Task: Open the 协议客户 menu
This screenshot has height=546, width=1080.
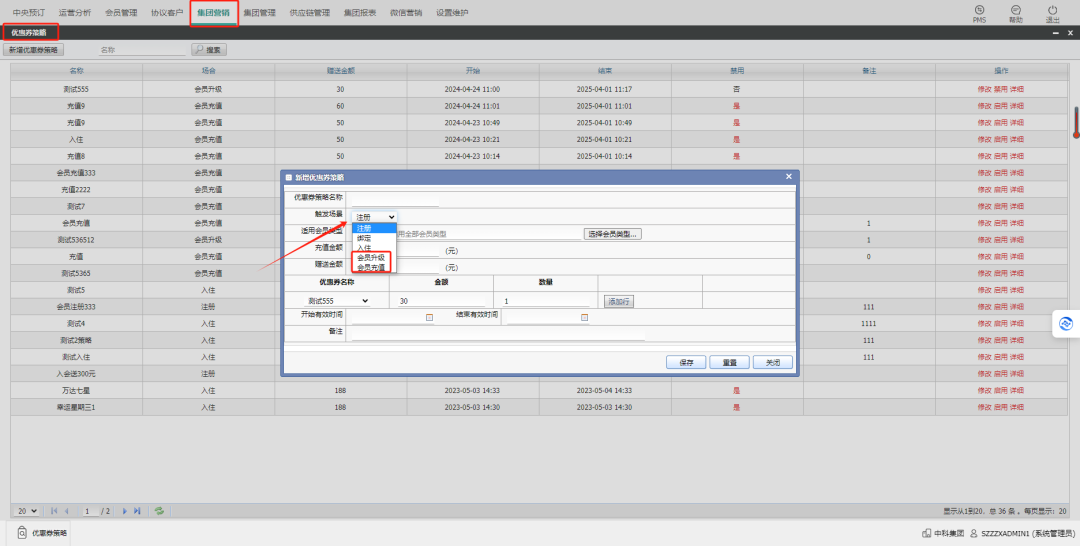Action: point(167,12)
